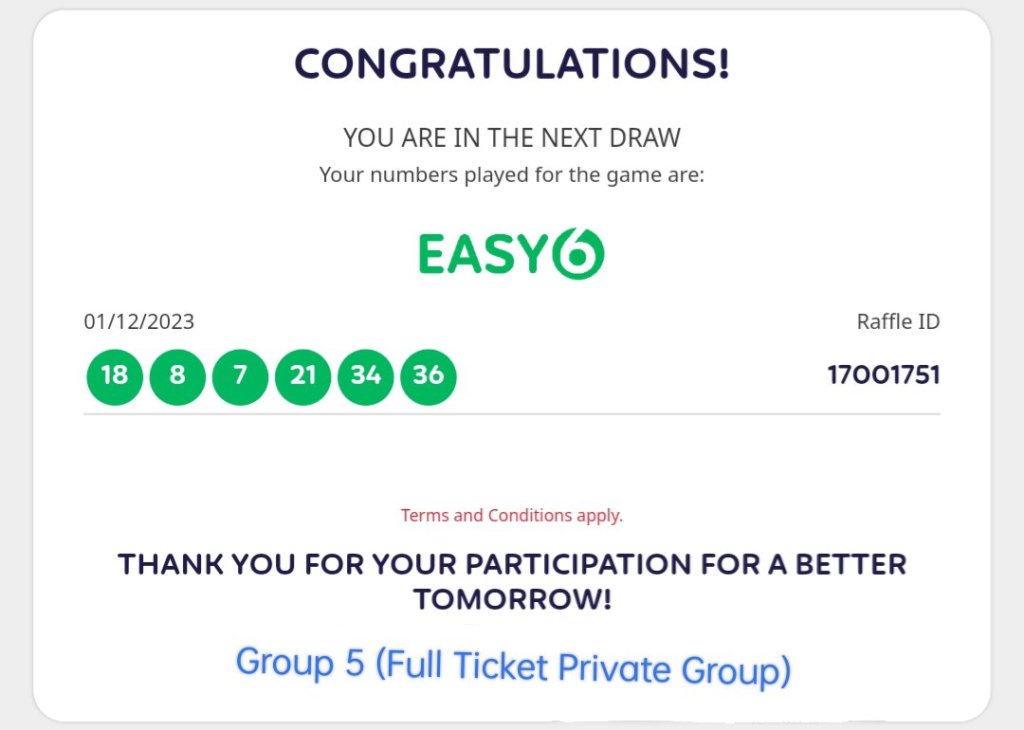Viewport: 1024px width, 730px height.
Task: Click the green number 18 ball
Action: tap(115, 376)
